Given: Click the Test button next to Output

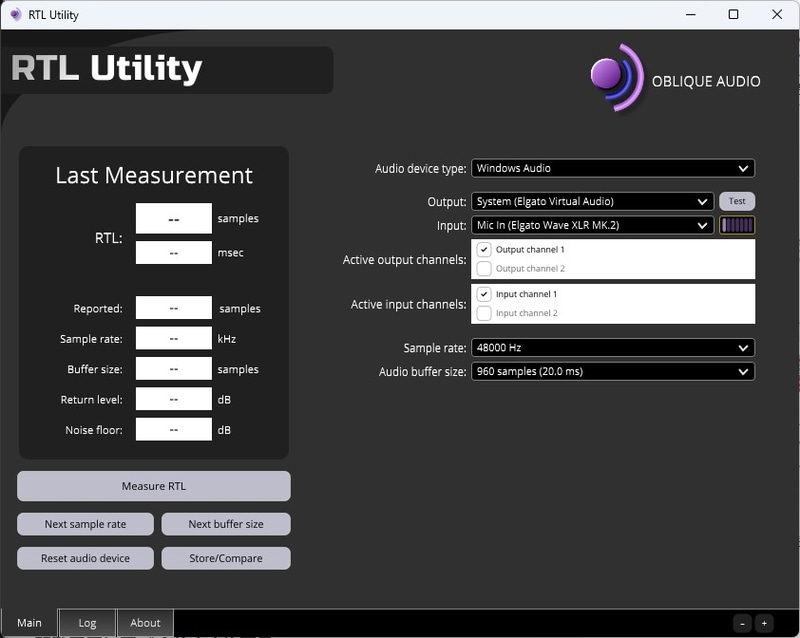Looking at the screenshot, I should [737, 199].
